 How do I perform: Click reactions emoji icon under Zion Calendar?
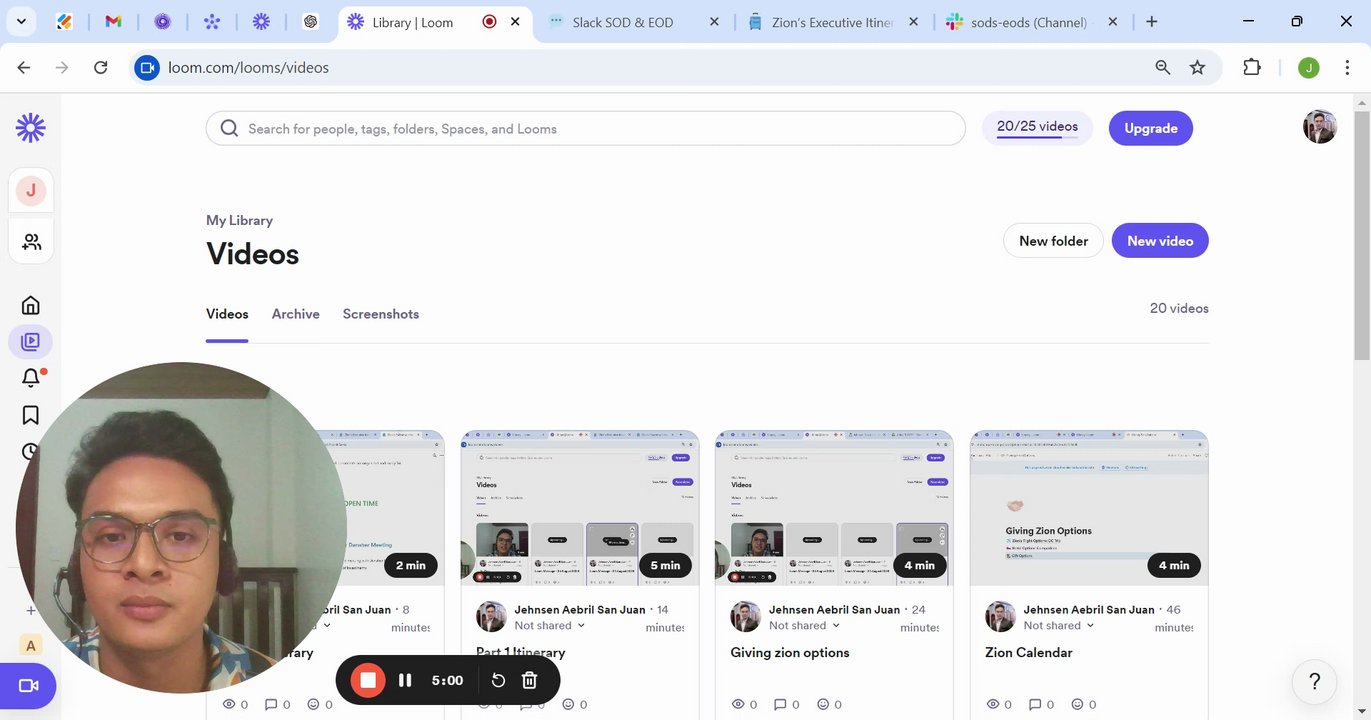point(1078,704)
